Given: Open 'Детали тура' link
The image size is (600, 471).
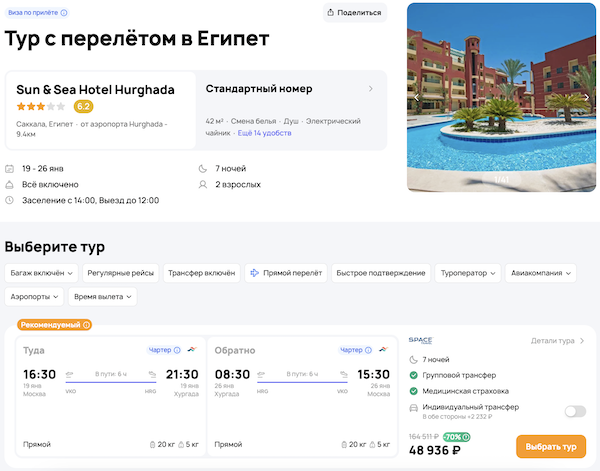Looking at the screenshot, I should click(557, 341).
